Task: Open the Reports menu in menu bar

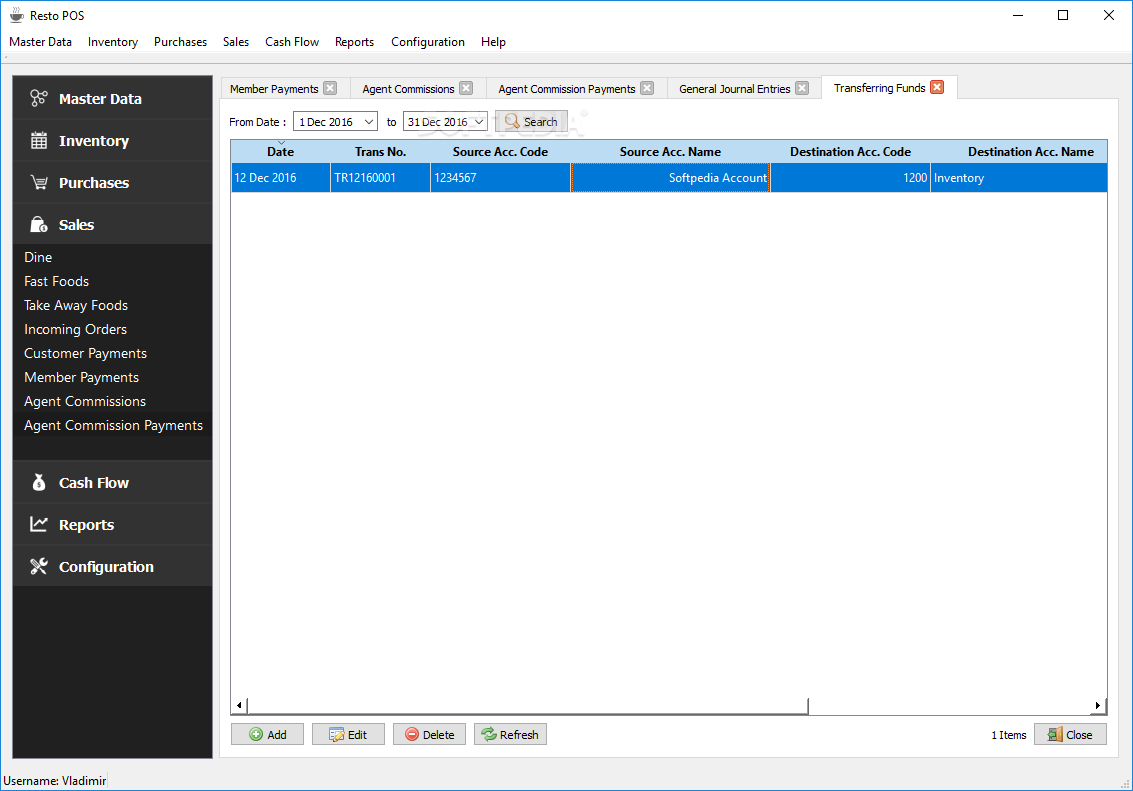Action: [x=354, y=42]
